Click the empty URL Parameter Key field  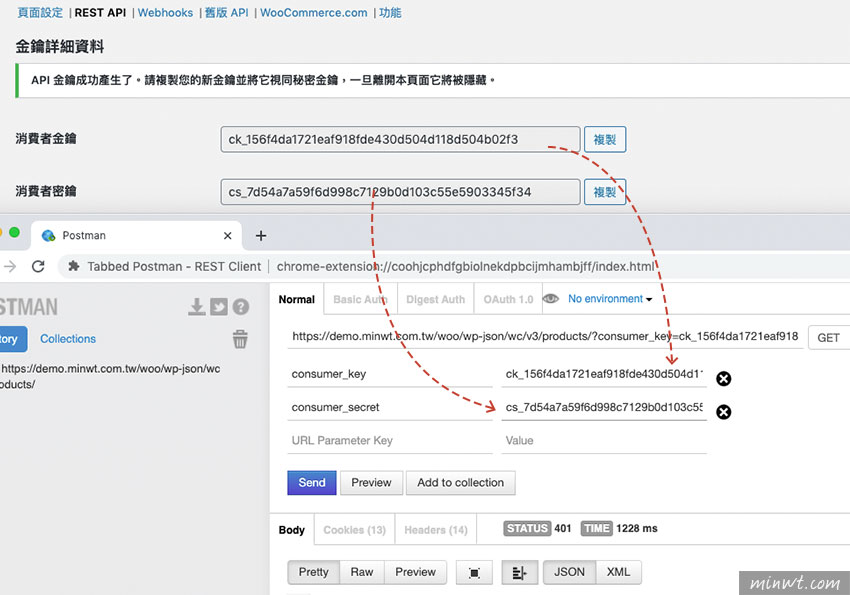point(390,441)
